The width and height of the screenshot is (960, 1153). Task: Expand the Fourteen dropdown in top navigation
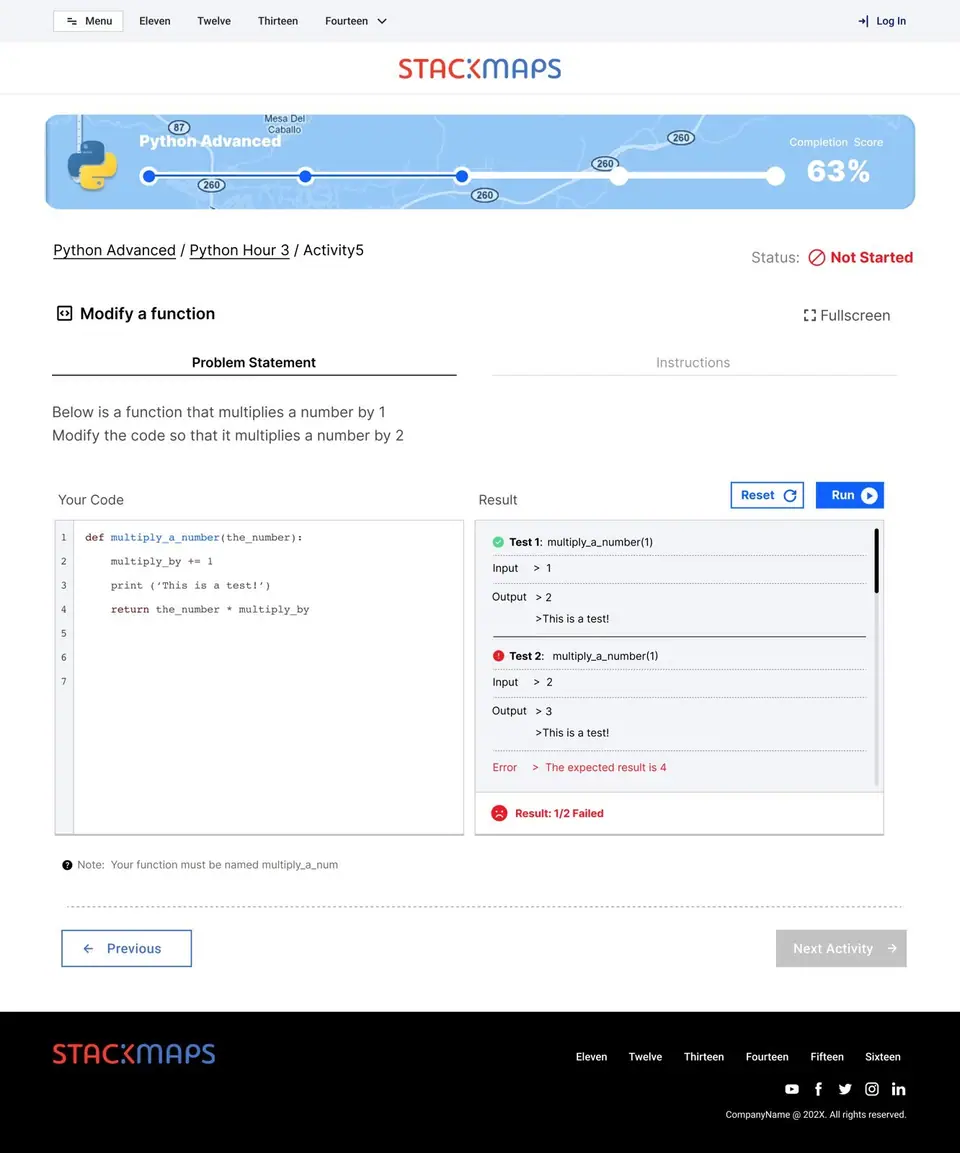pyautogui.click(x=356, y=21)
